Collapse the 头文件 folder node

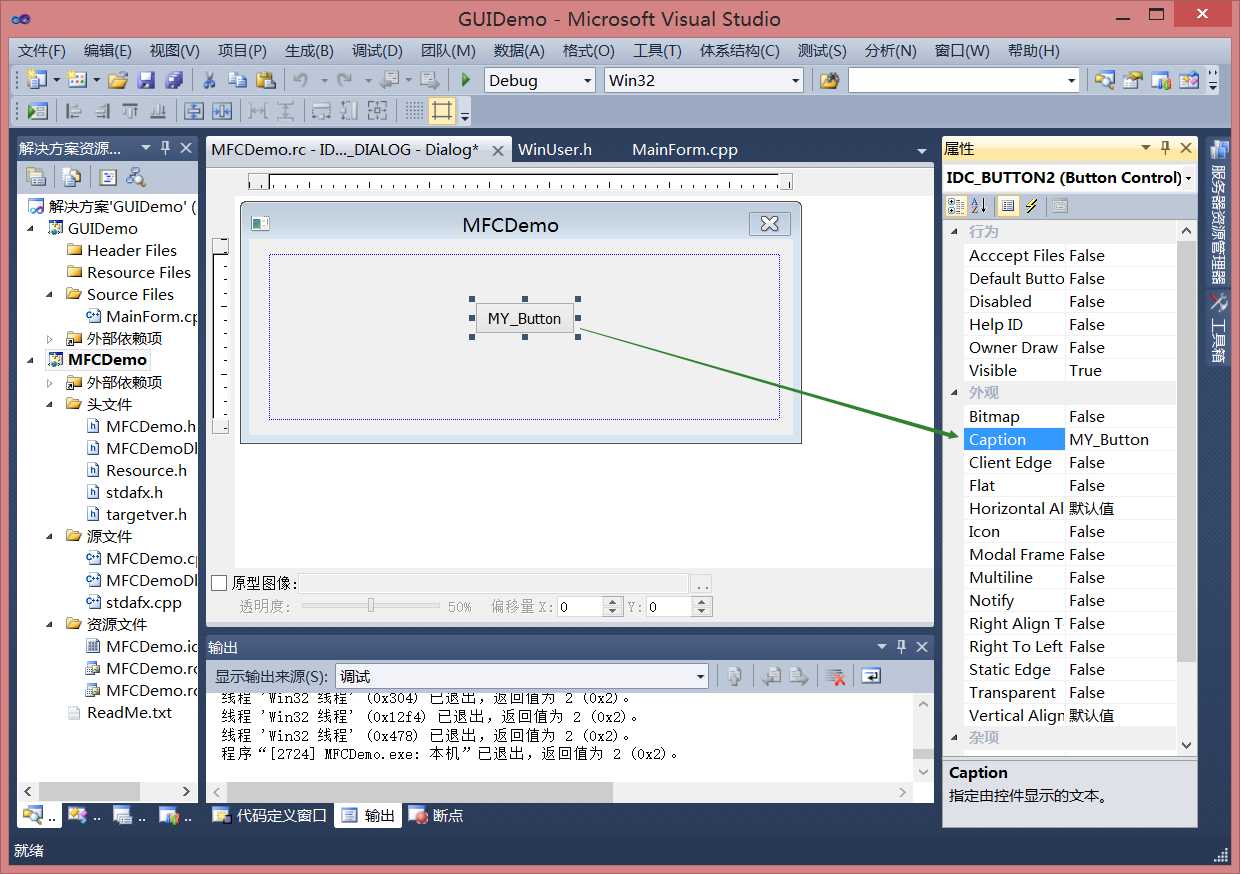[50, 405]
